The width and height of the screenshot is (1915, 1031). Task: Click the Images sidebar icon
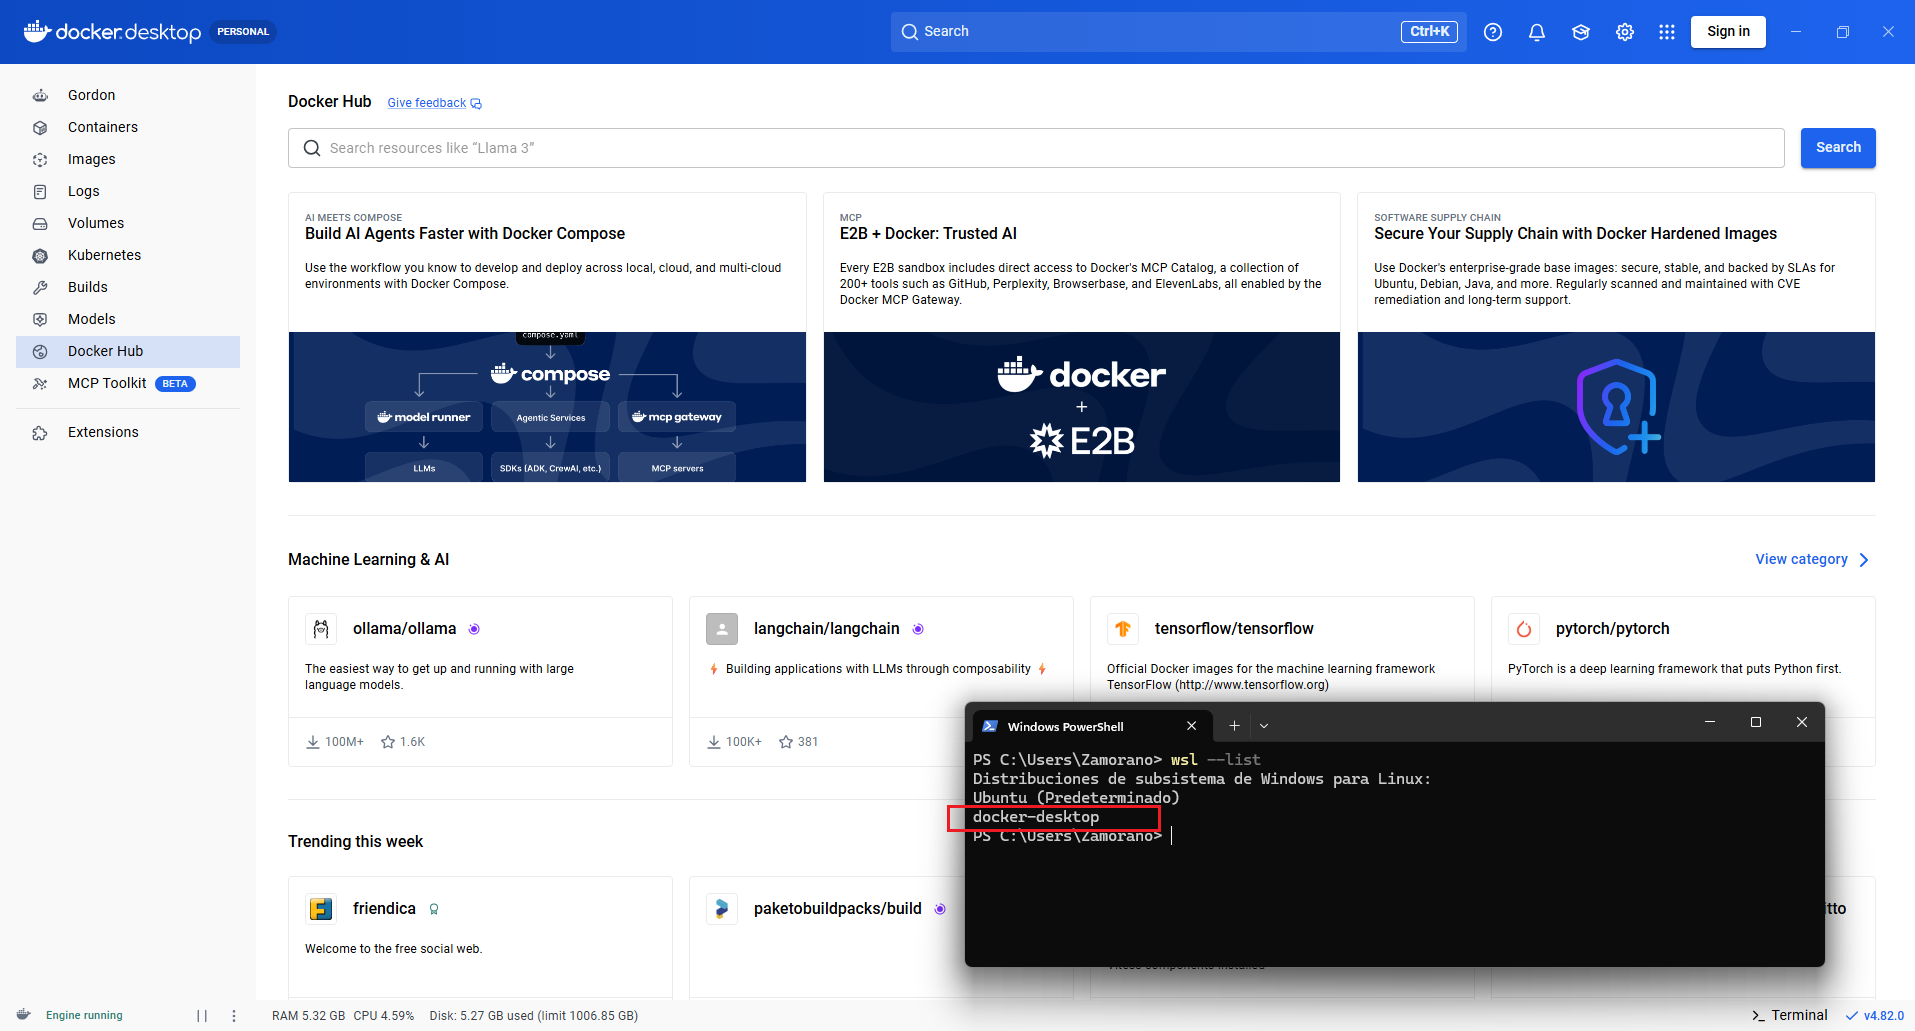point(40,159)
